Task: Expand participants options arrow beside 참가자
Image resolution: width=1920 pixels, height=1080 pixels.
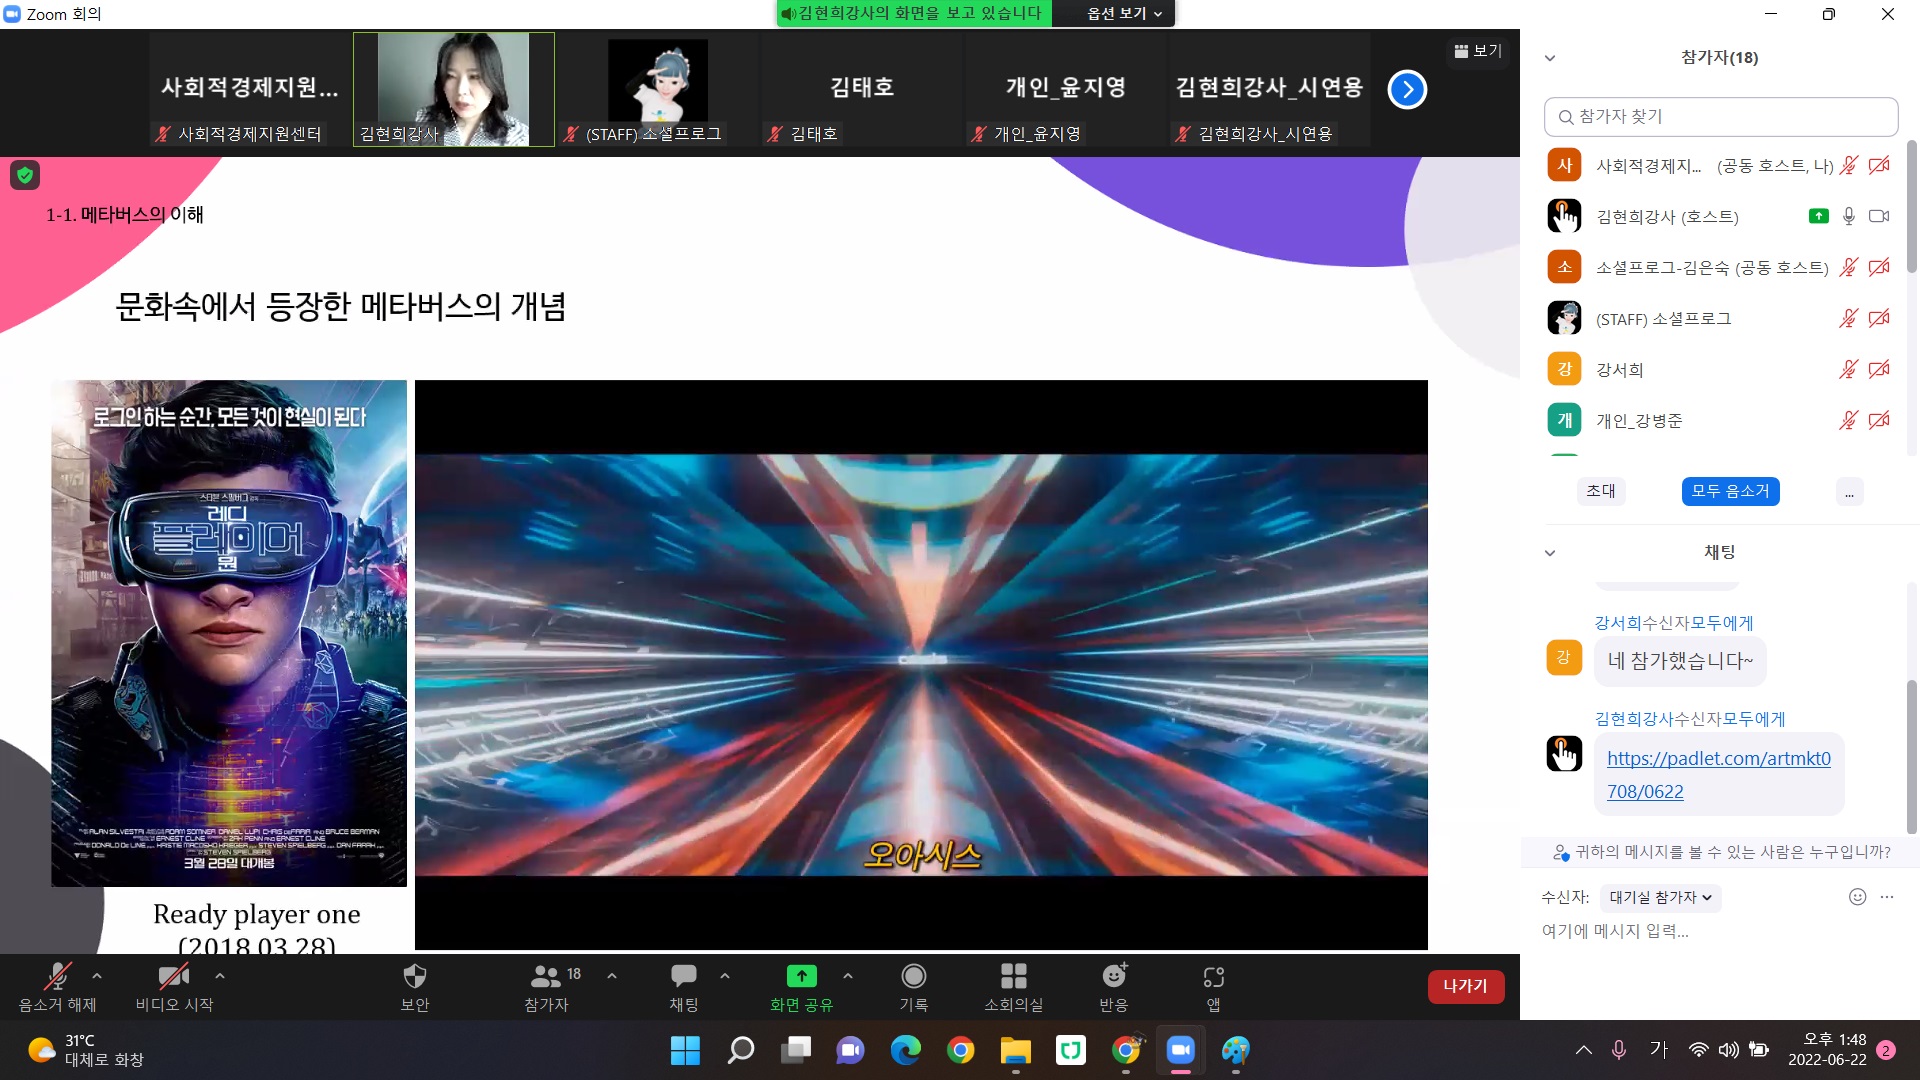Action: pyautogui.click(x=612, y=975)
